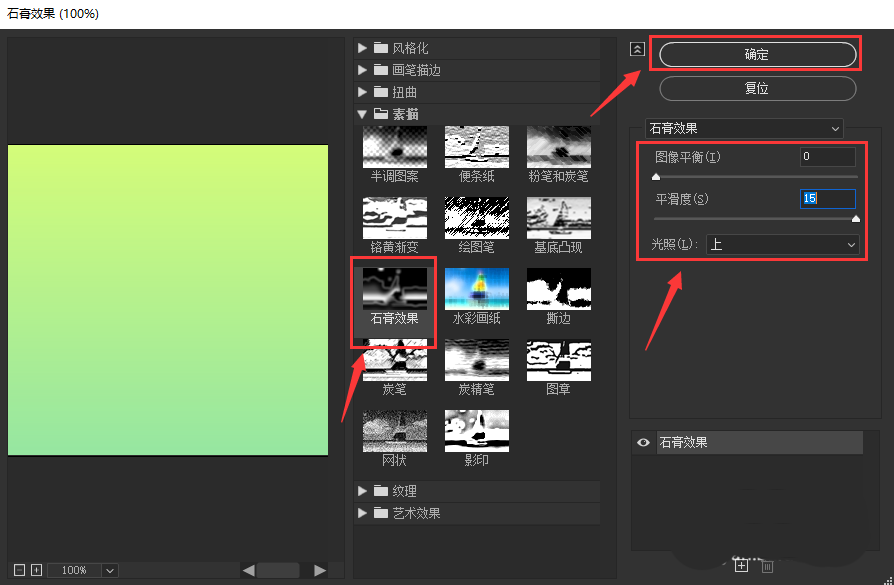Zoom out preview with minus button

(19, 570)
